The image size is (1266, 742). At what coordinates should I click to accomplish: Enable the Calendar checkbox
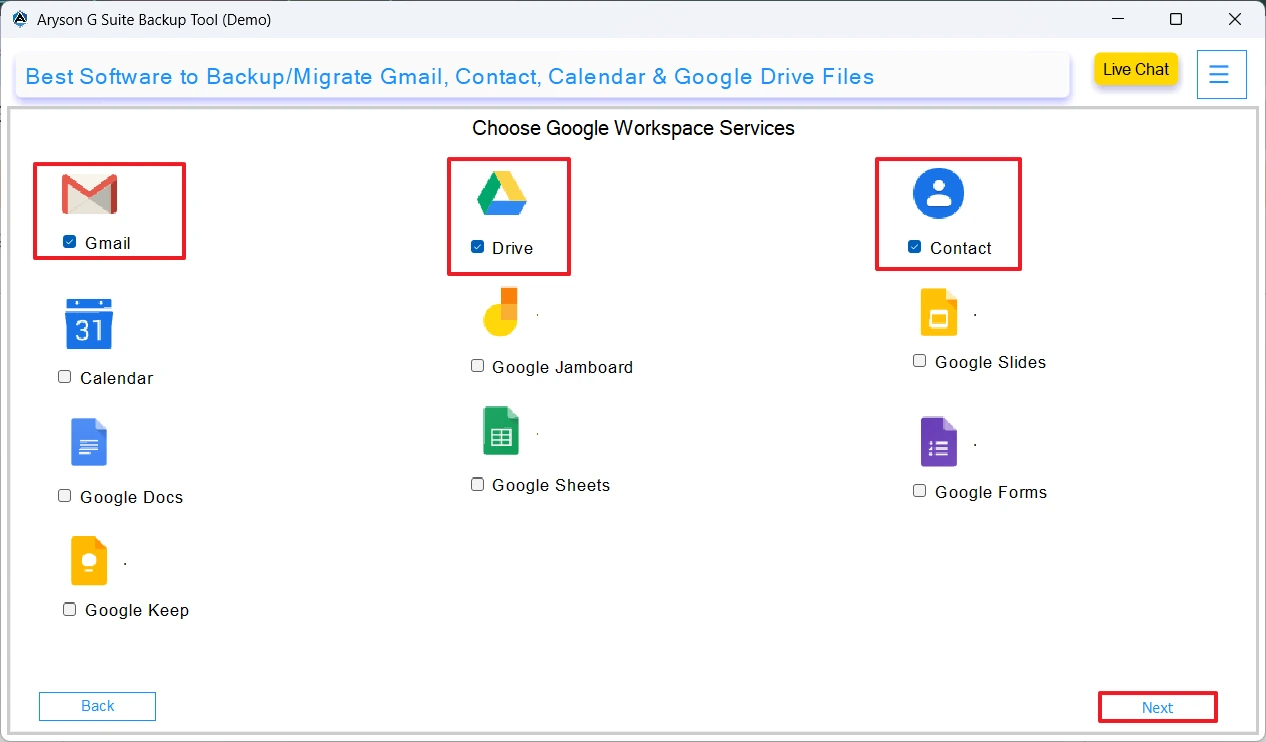point(64,377)
